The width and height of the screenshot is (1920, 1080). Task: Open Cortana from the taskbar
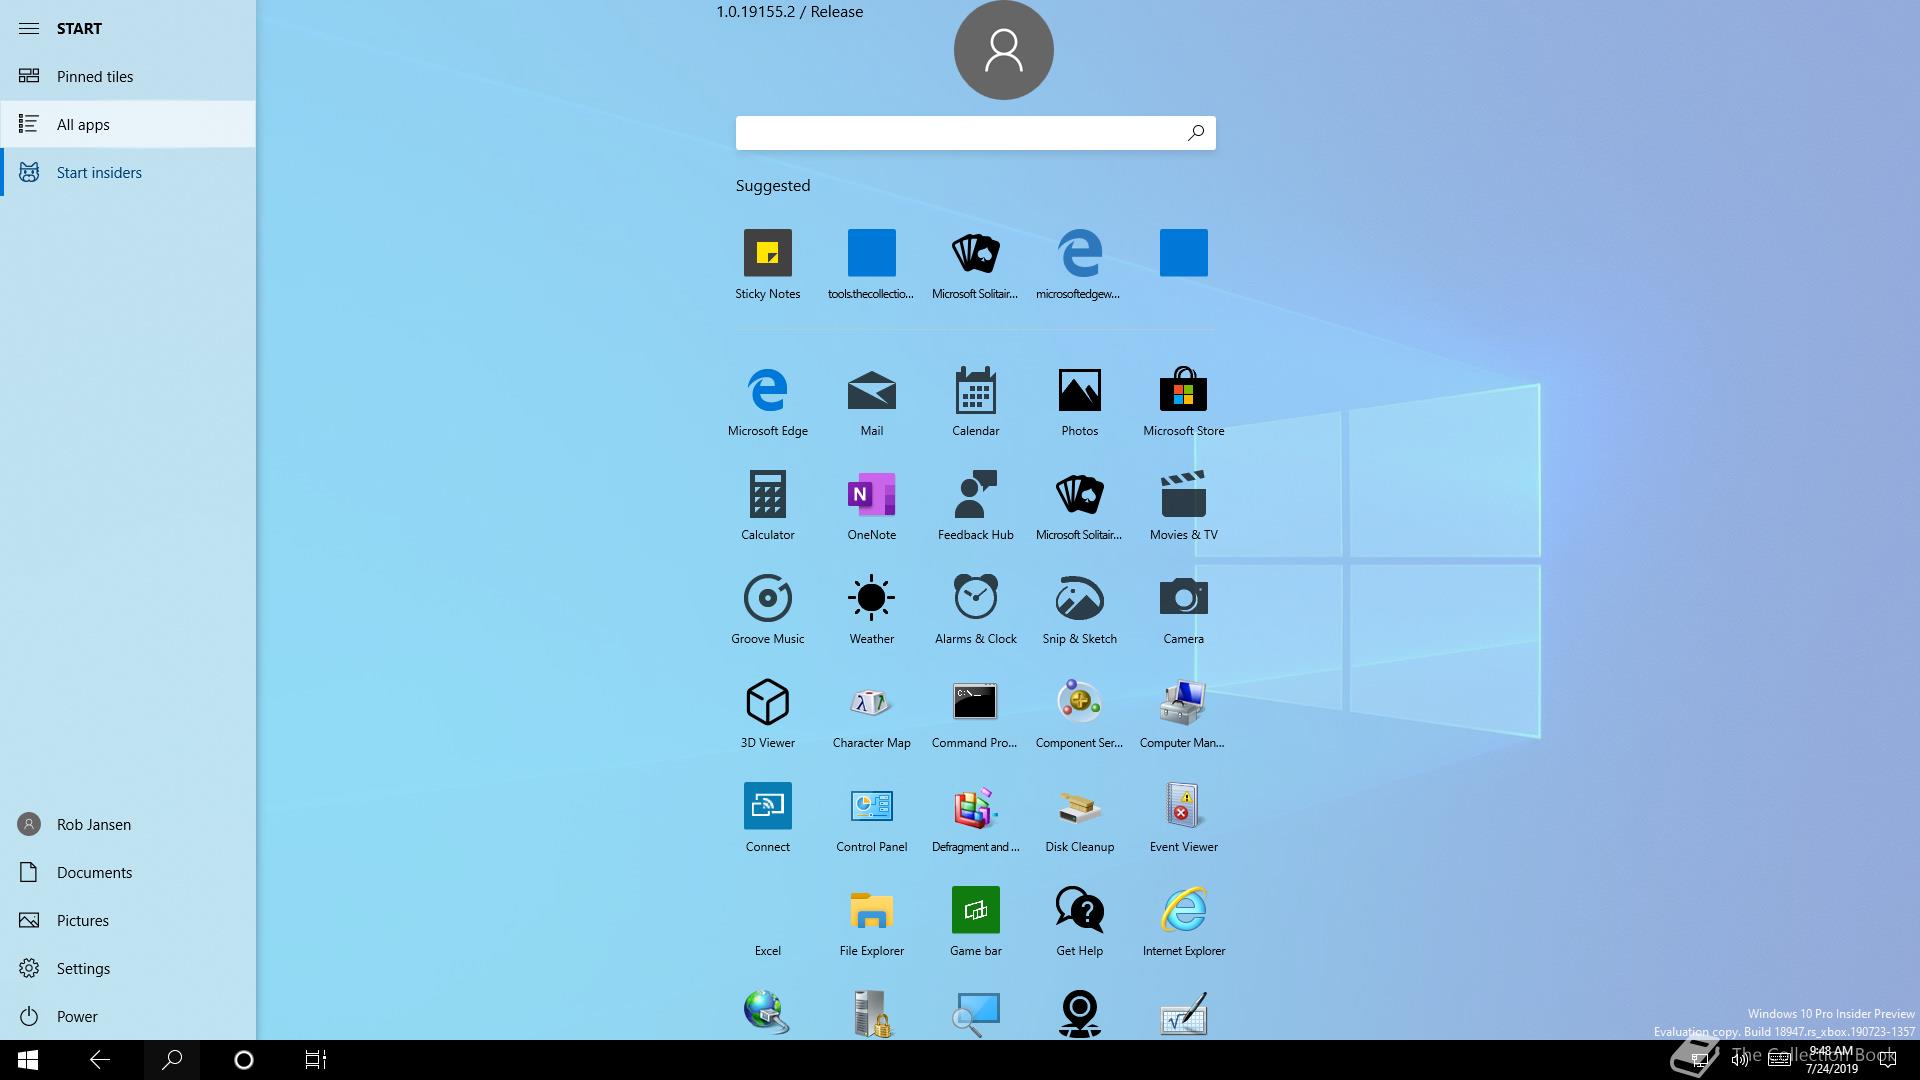tap(244, 1060)
